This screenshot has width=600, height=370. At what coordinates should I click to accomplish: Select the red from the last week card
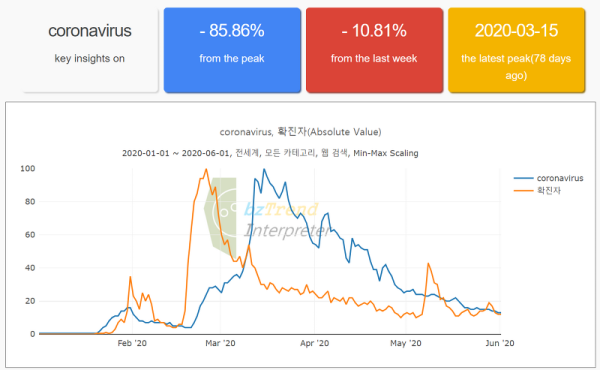coord(374,50)
